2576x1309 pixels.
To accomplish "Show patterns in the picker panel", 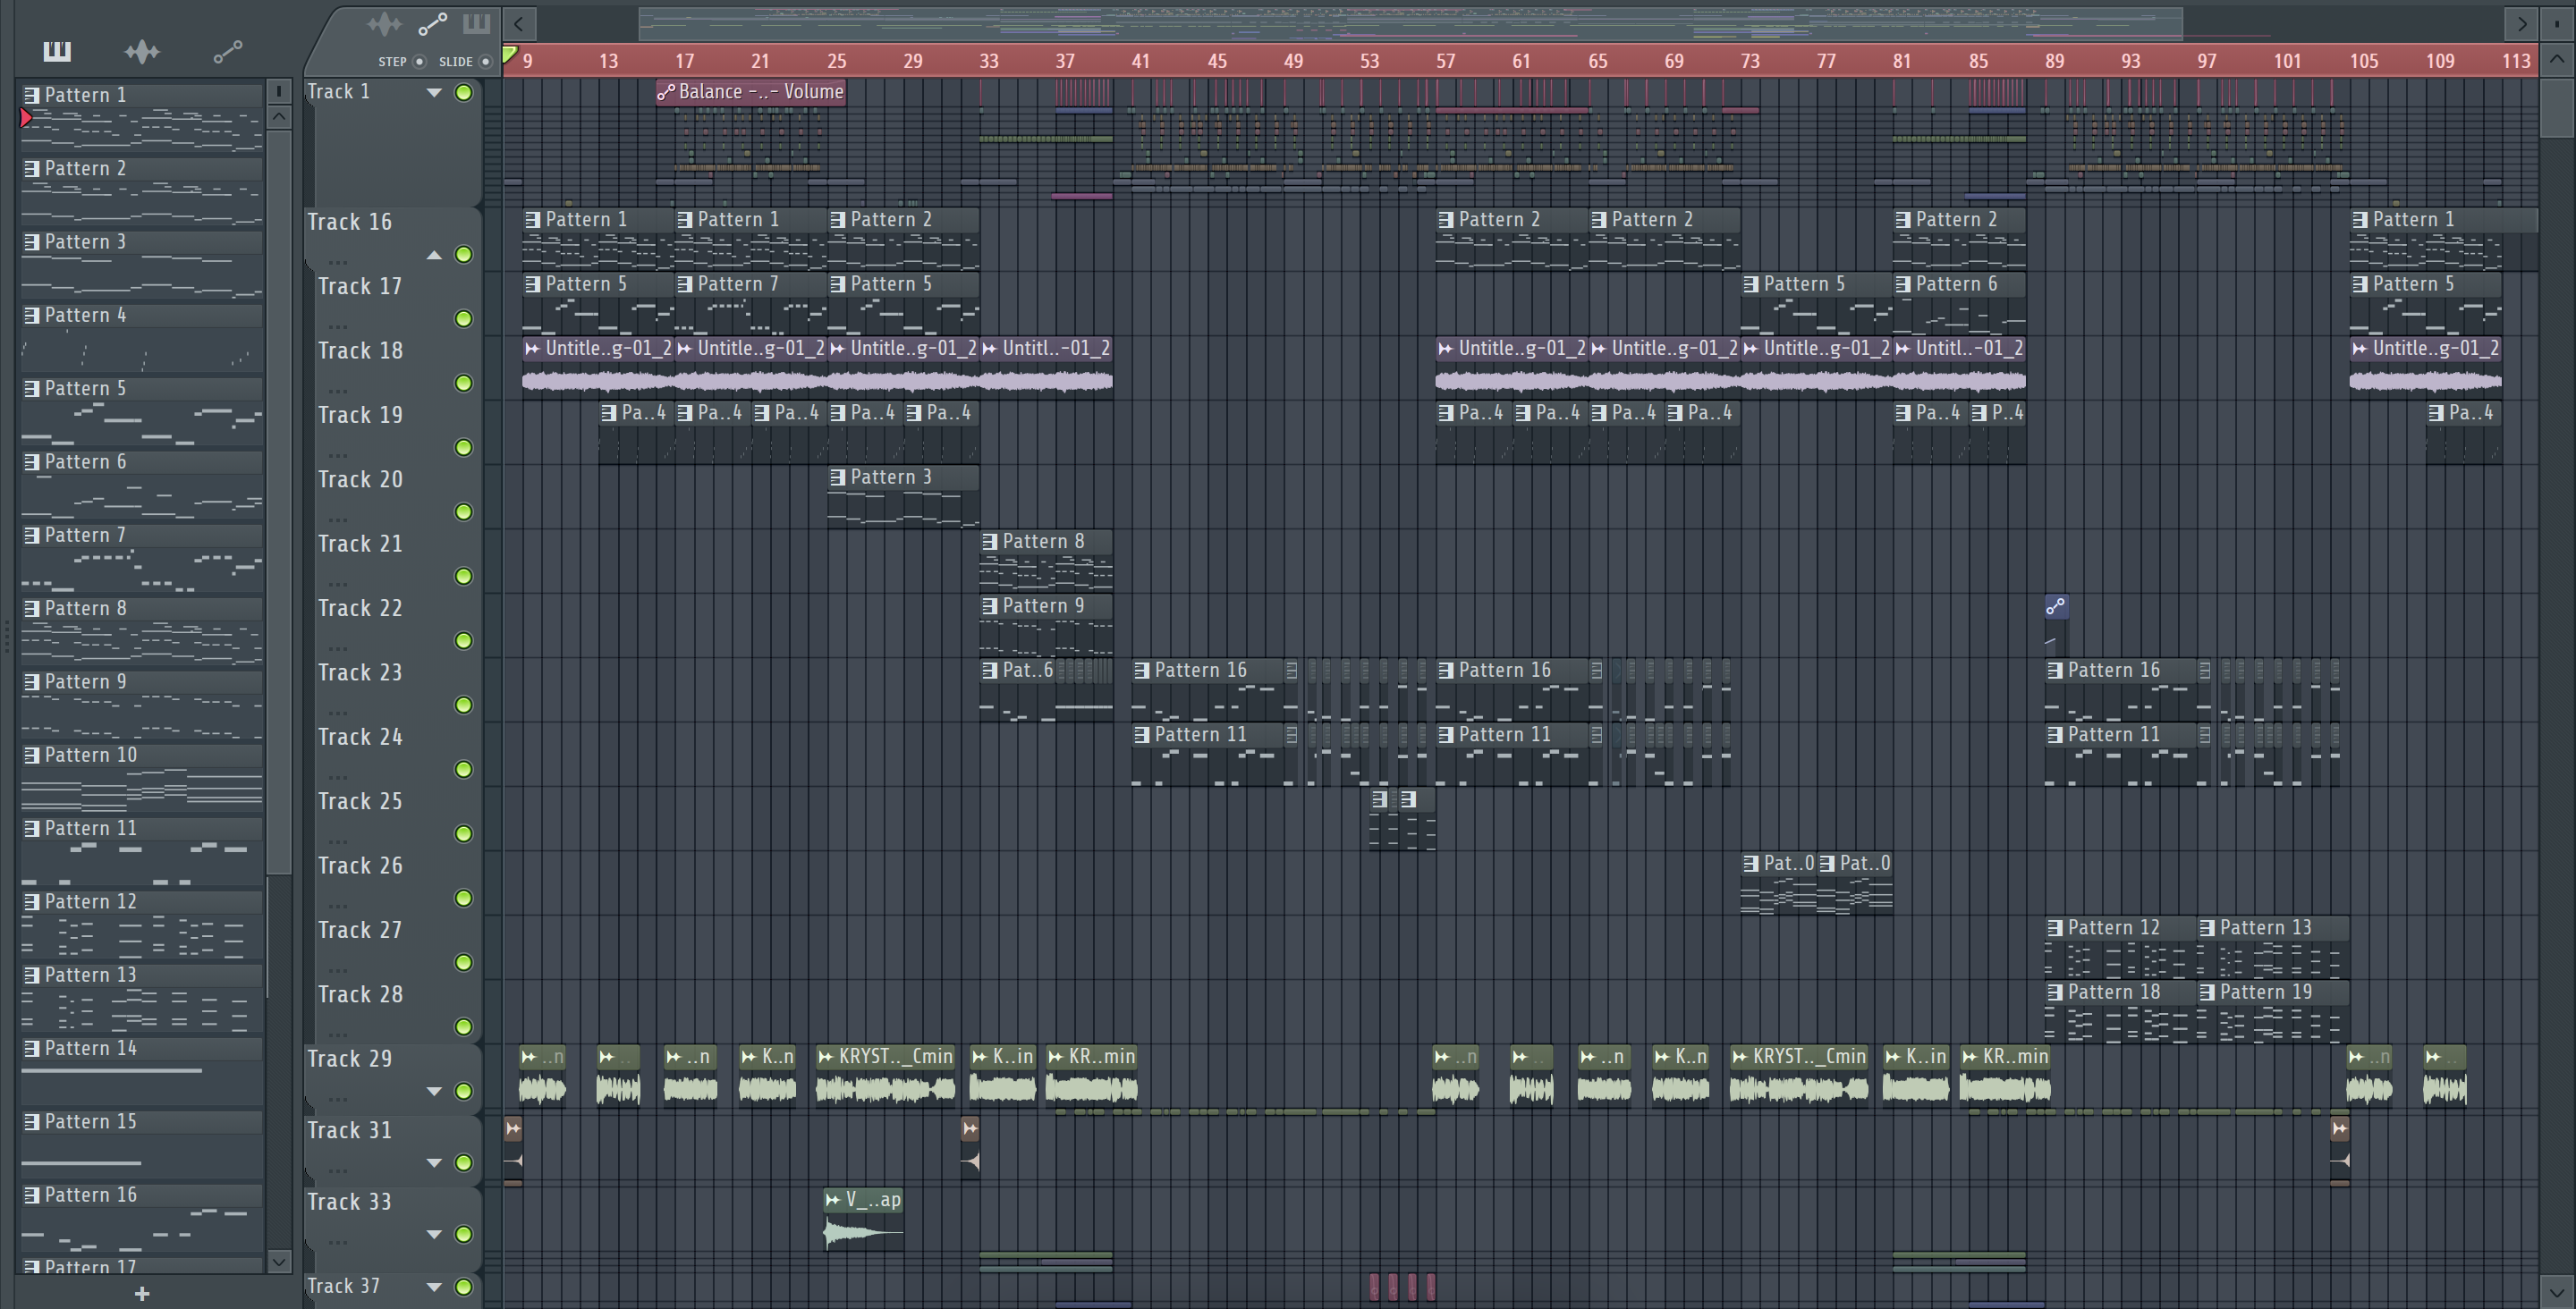I will click(x=57, y=51).
